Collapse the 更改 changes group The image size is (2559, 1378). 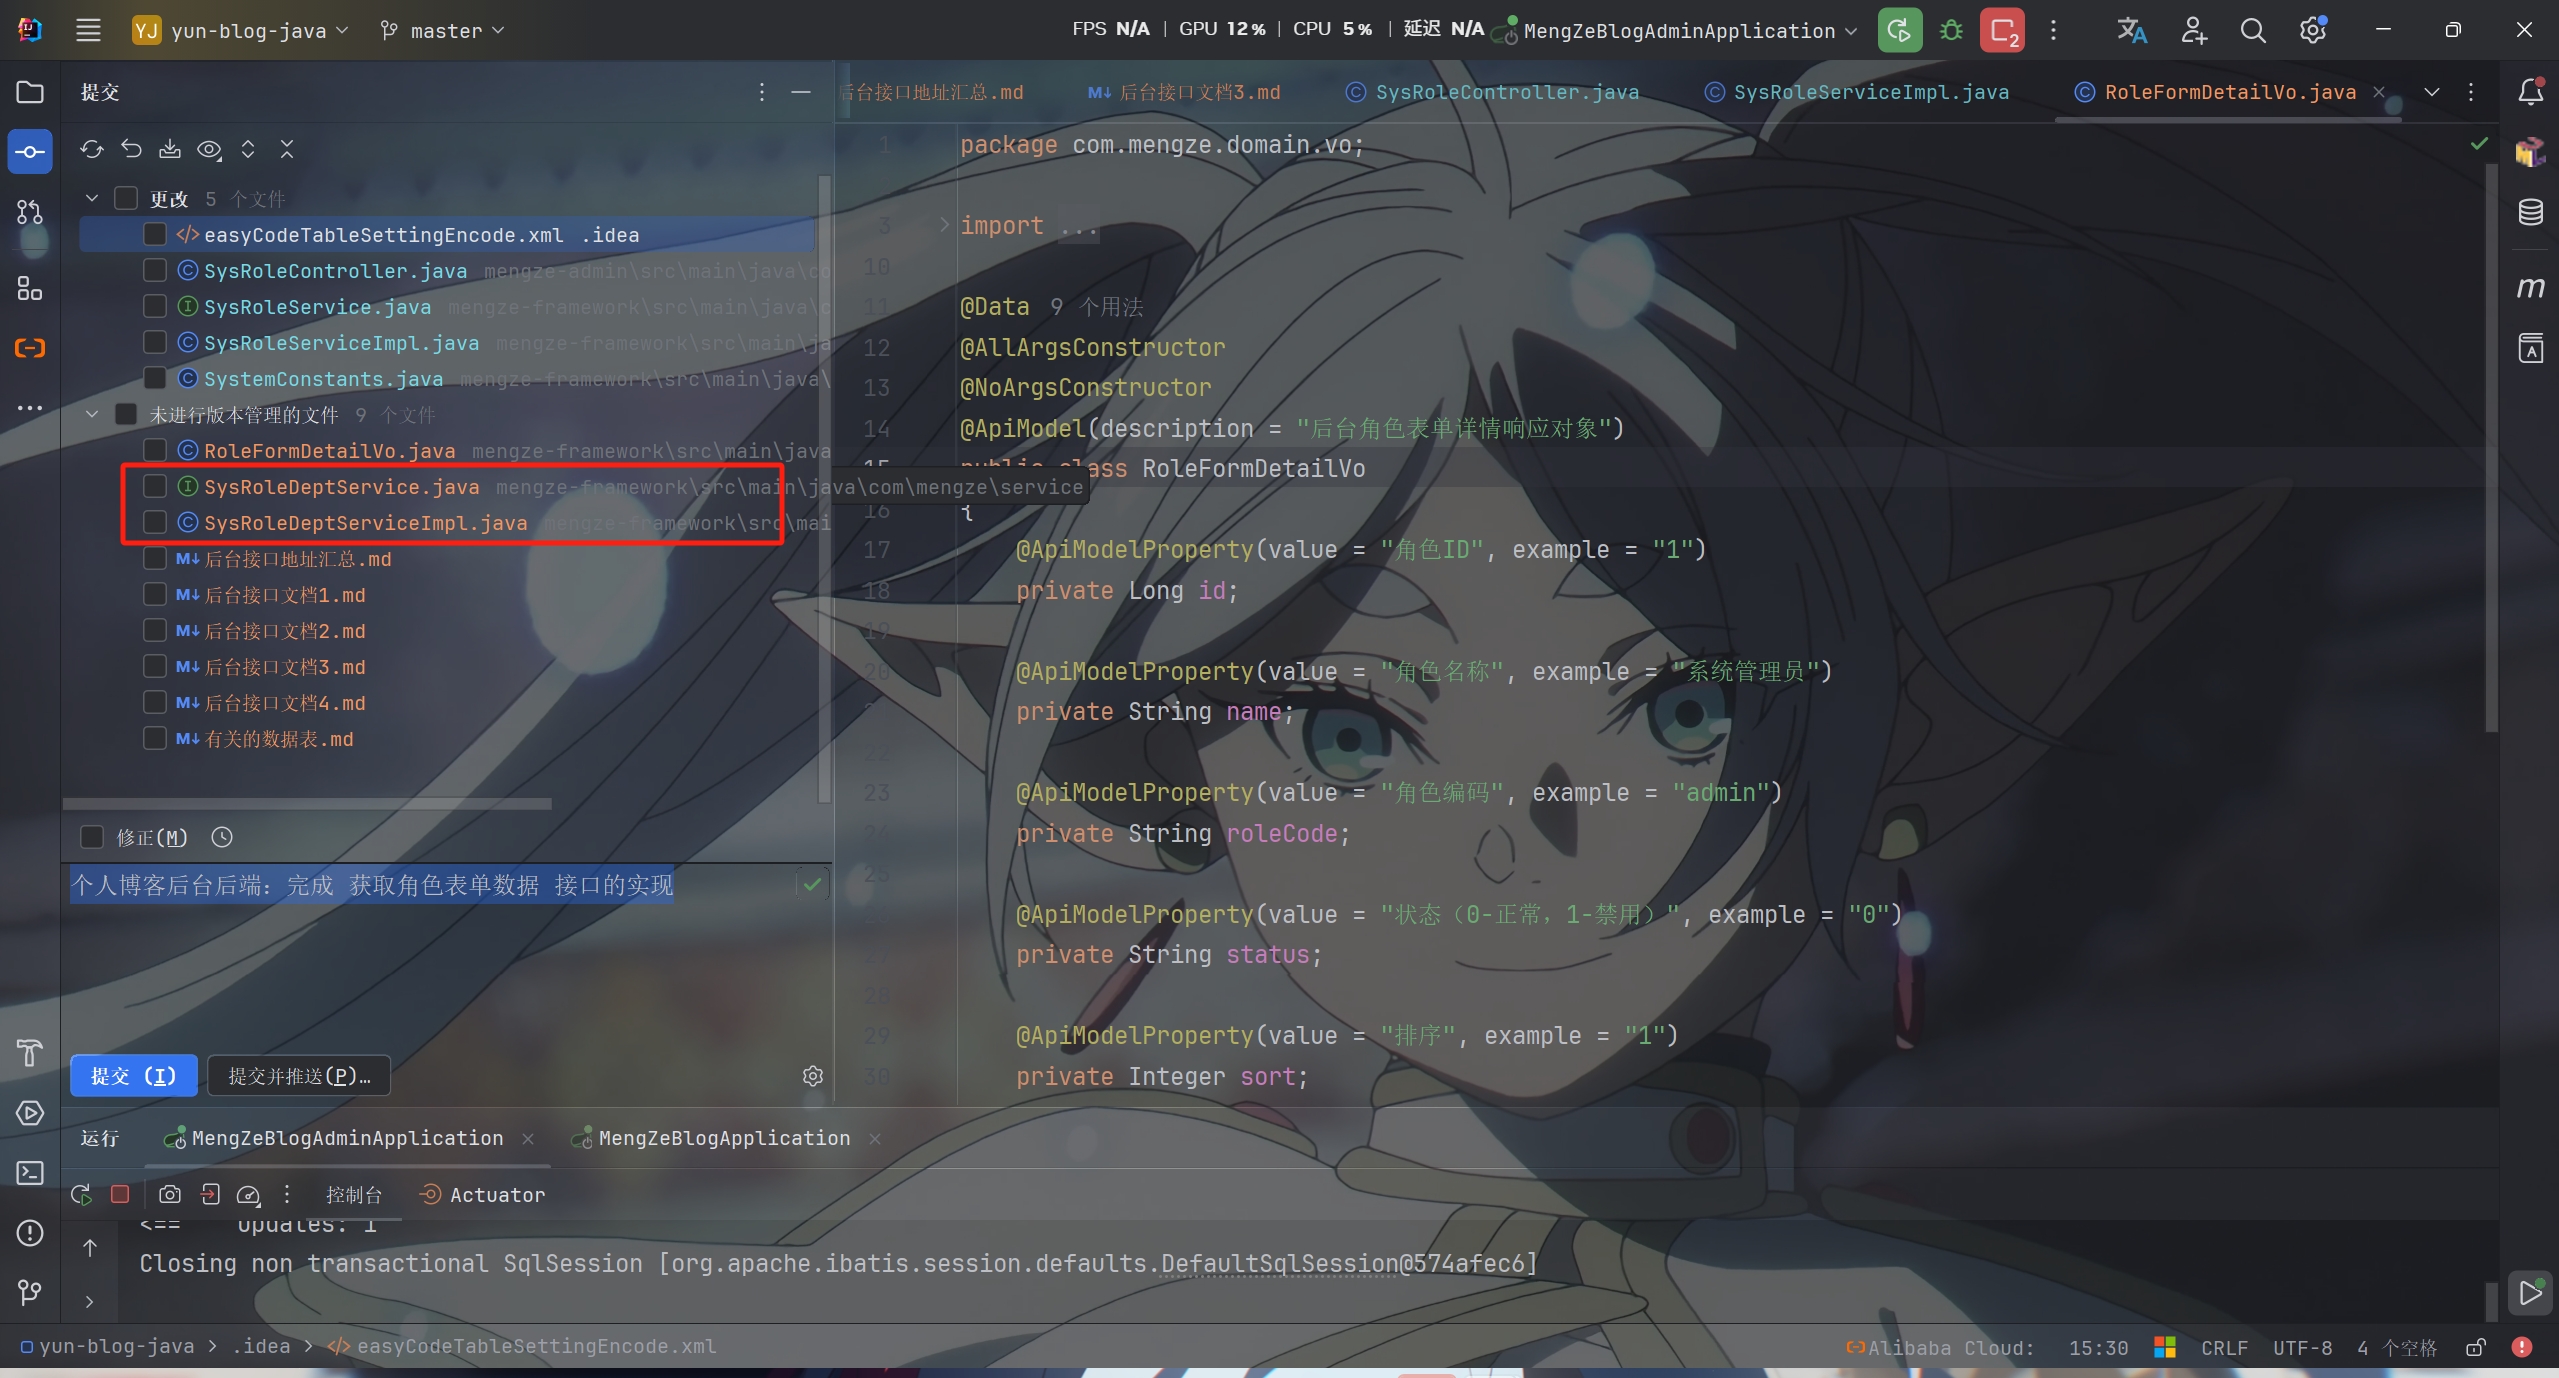[92, 198]
